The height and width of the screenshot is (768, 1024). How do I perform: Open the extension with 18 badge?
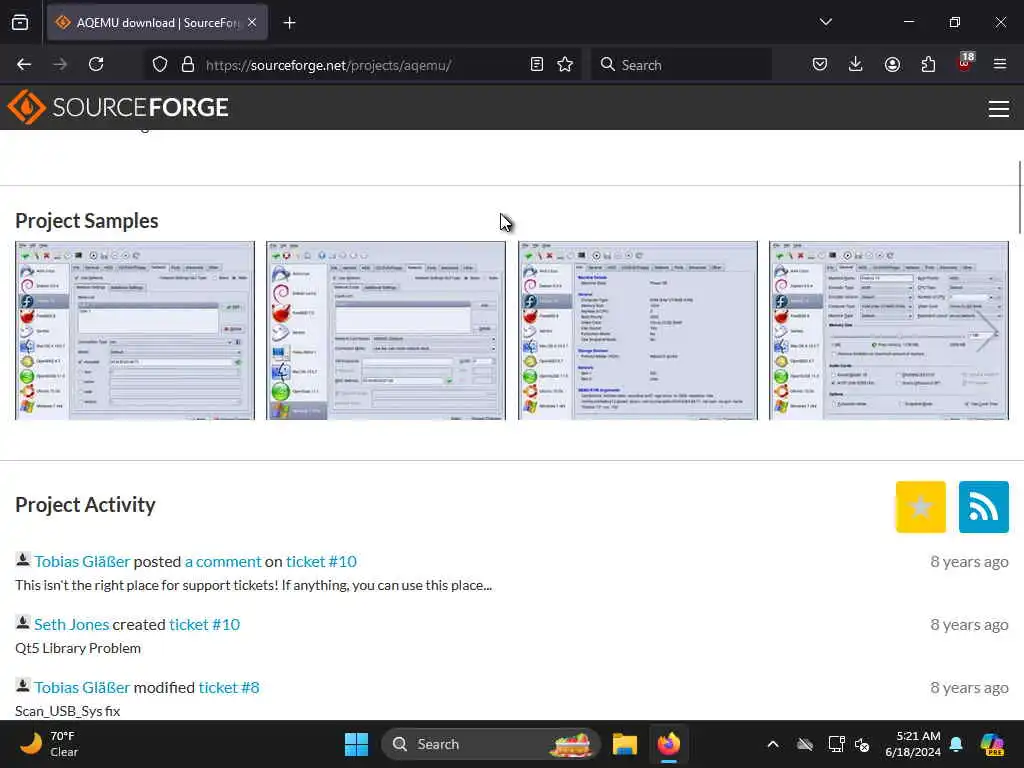(x=965, y=63)
